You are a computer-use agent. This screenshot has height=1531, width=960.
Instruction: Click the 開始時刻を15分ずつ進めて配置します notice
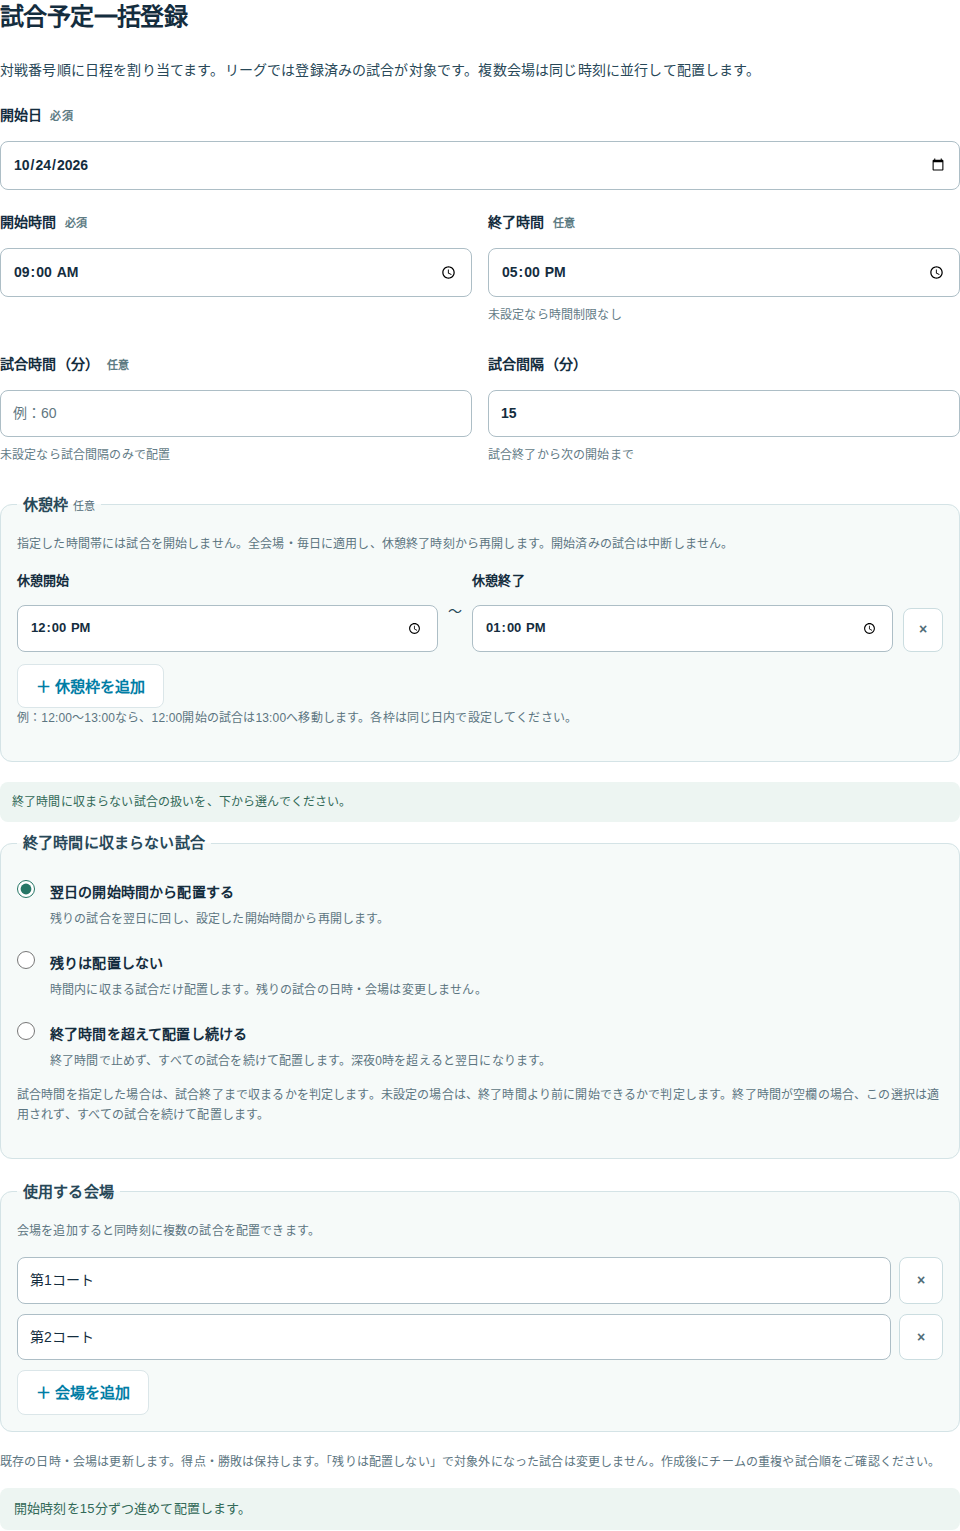click(480, 1509)
